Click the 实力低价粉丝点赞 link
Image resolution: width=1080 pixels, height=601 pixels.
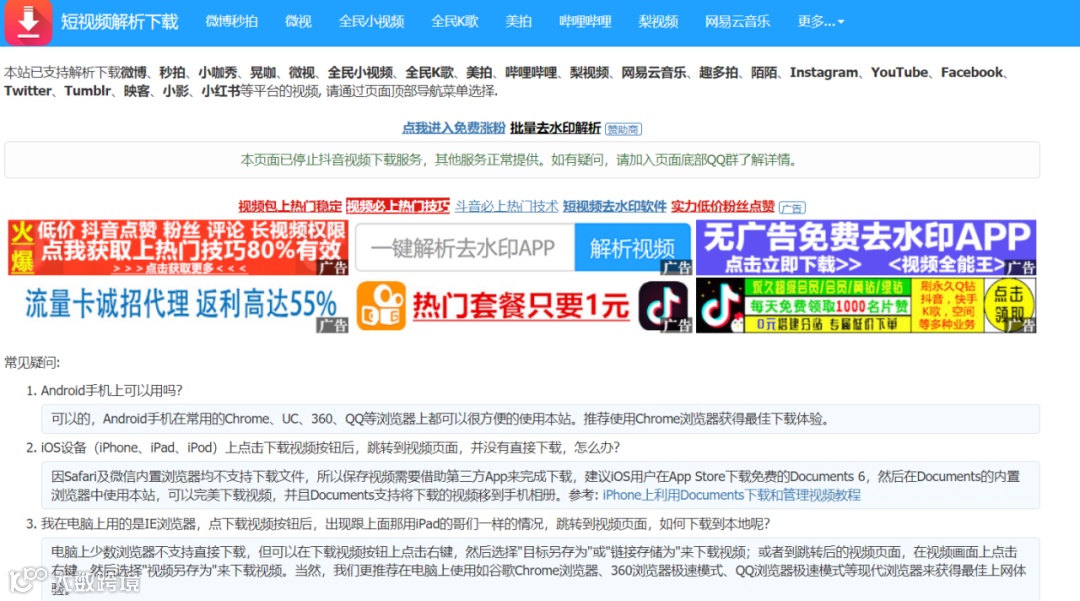pos(723,207)
